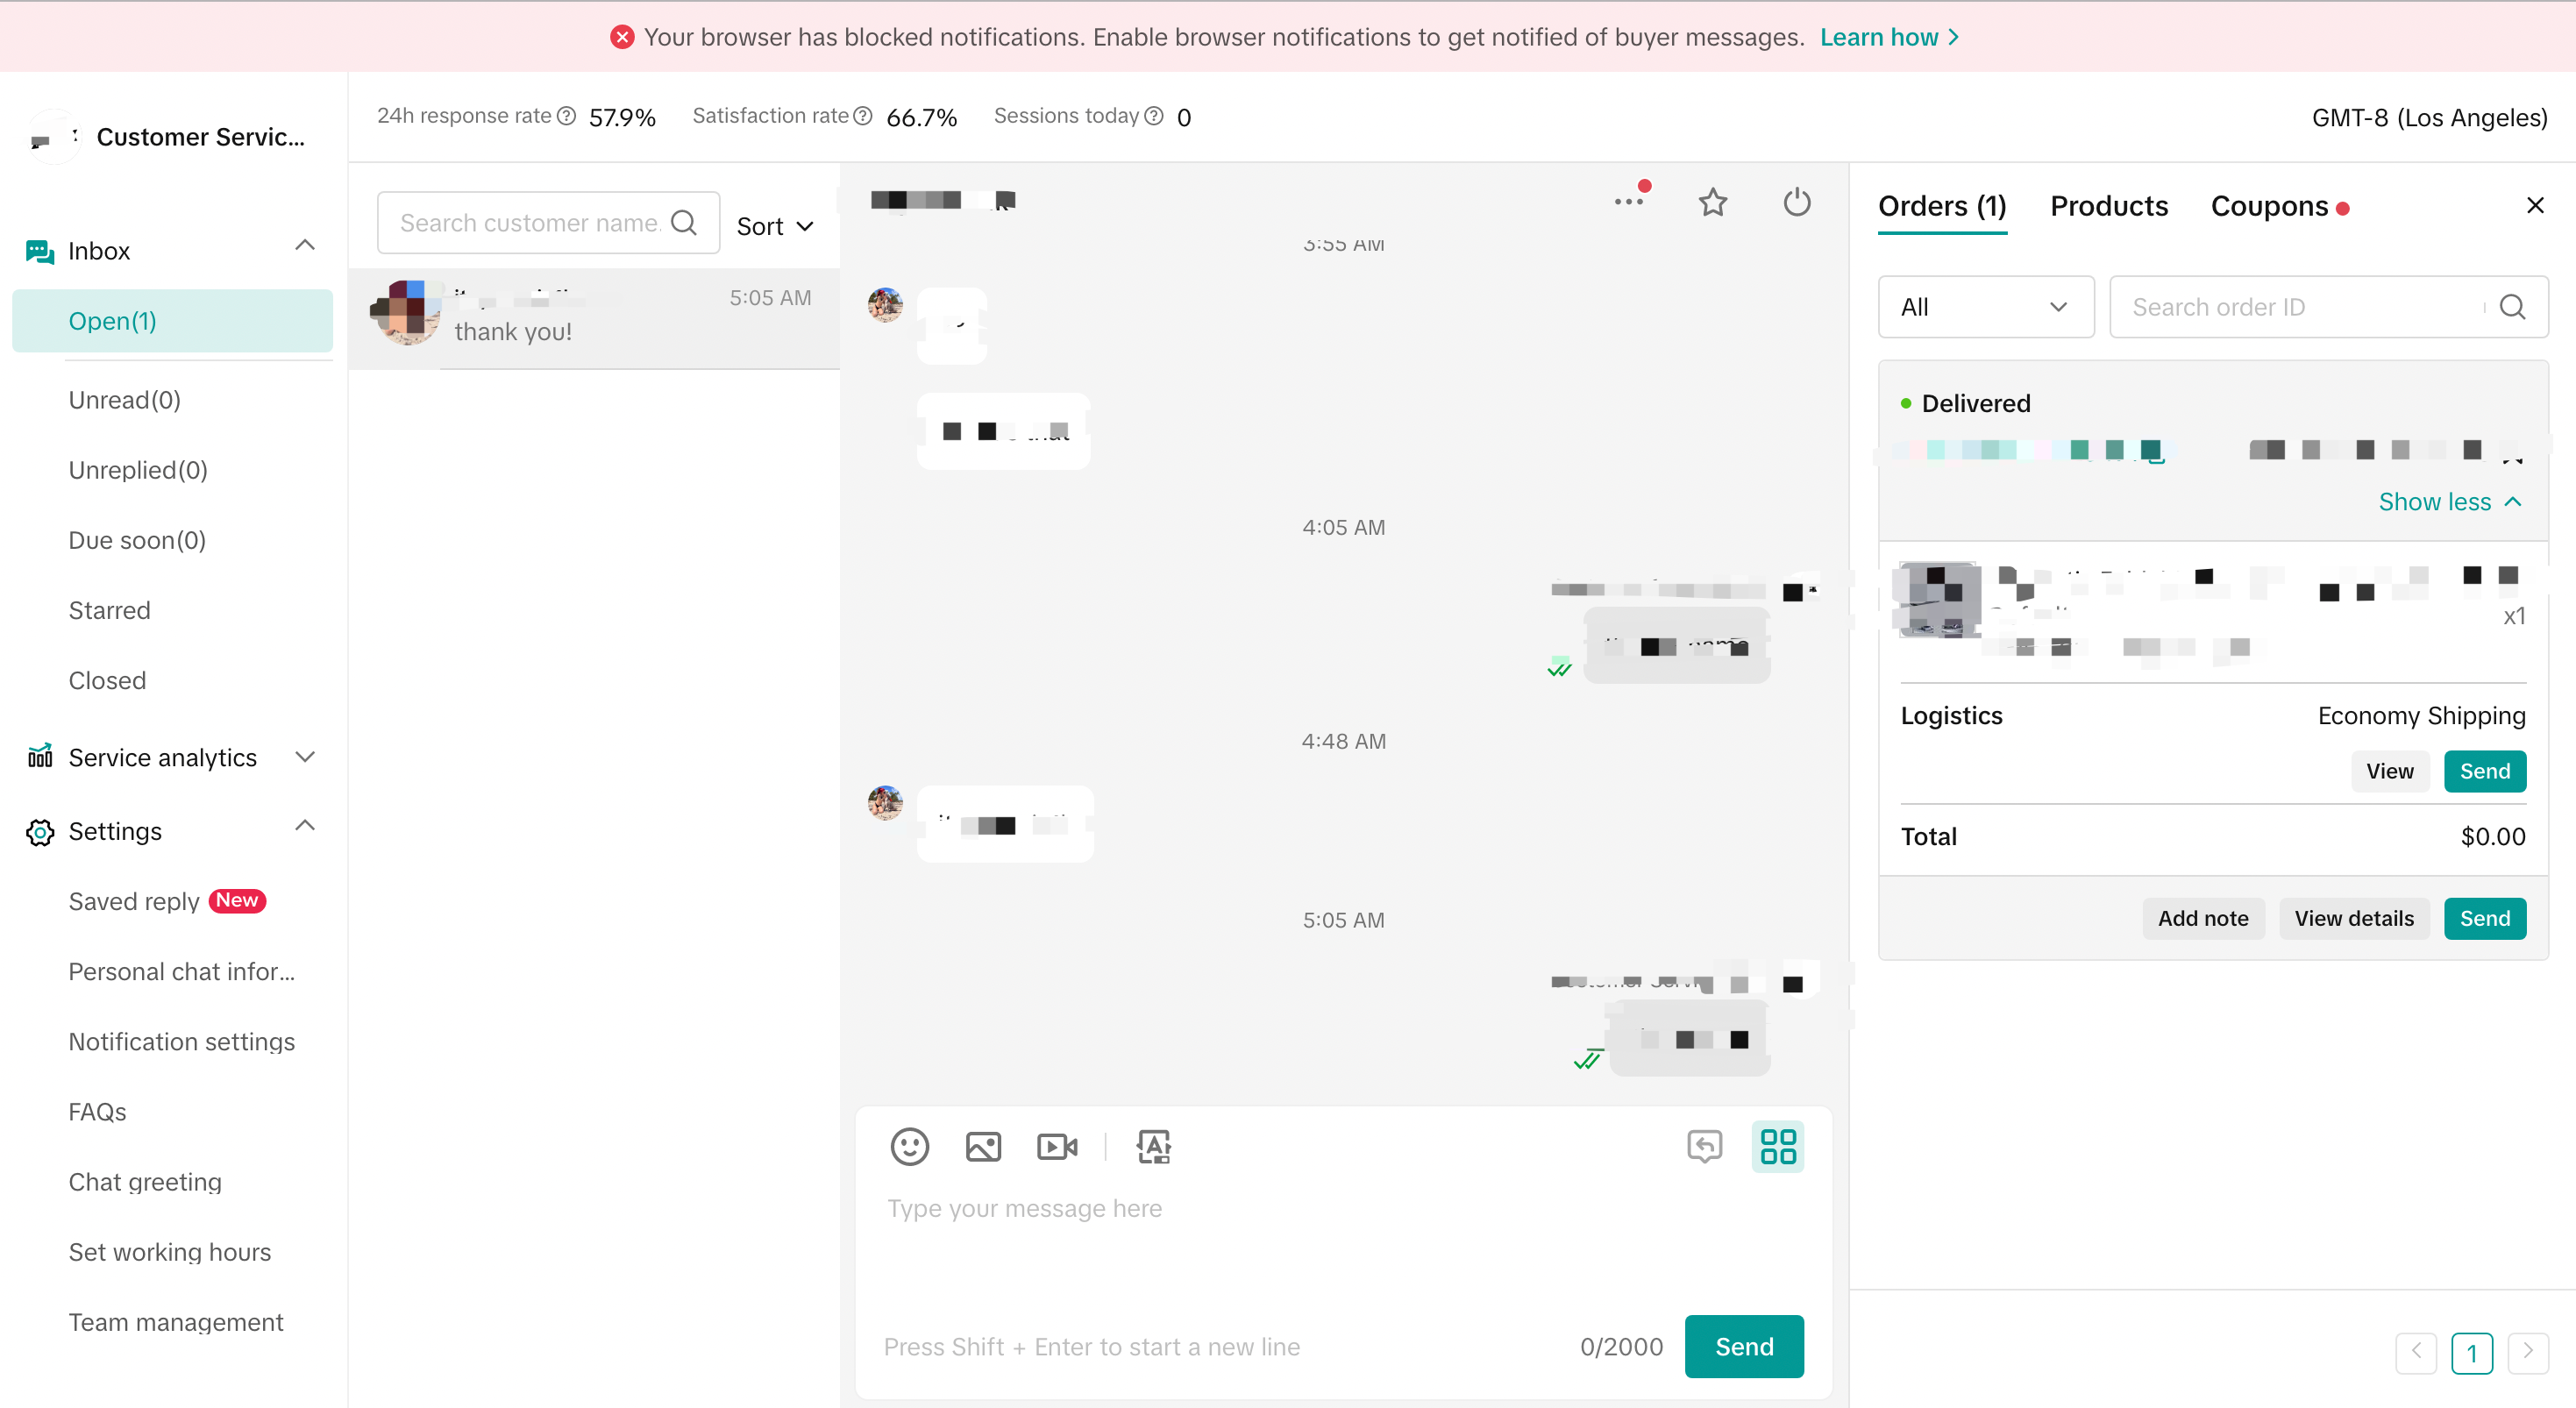Click the power end-session icon
The height and width of the screenshot is (1408, 2576).
click(1796, 203)
